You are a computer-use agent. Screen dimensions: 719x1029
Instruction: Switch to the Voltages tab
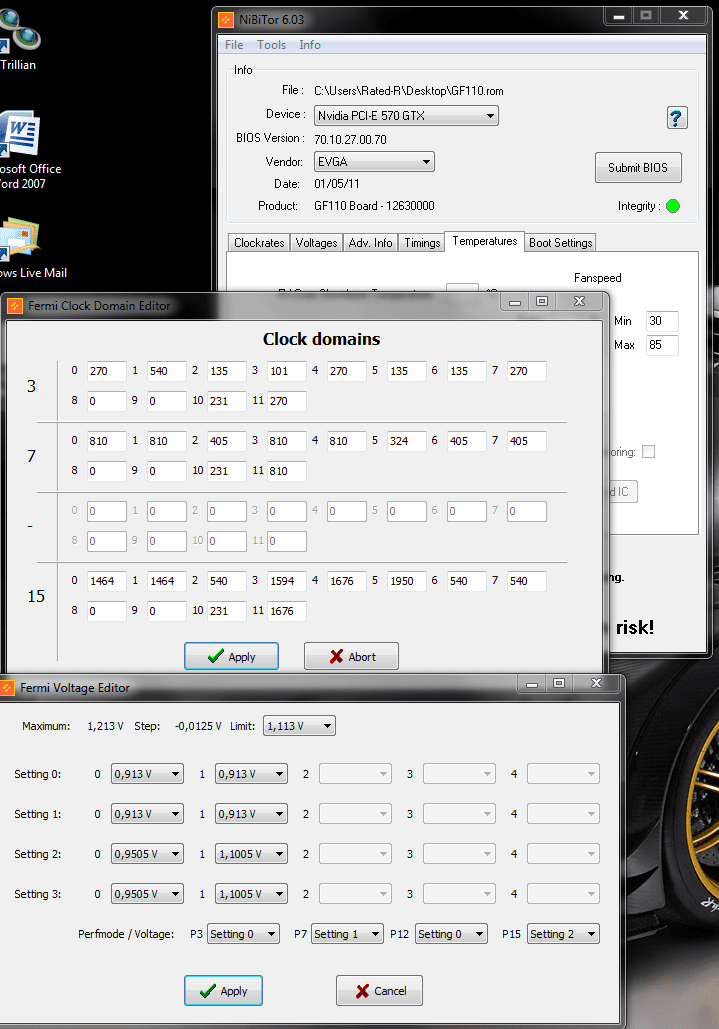click(316, 243)
